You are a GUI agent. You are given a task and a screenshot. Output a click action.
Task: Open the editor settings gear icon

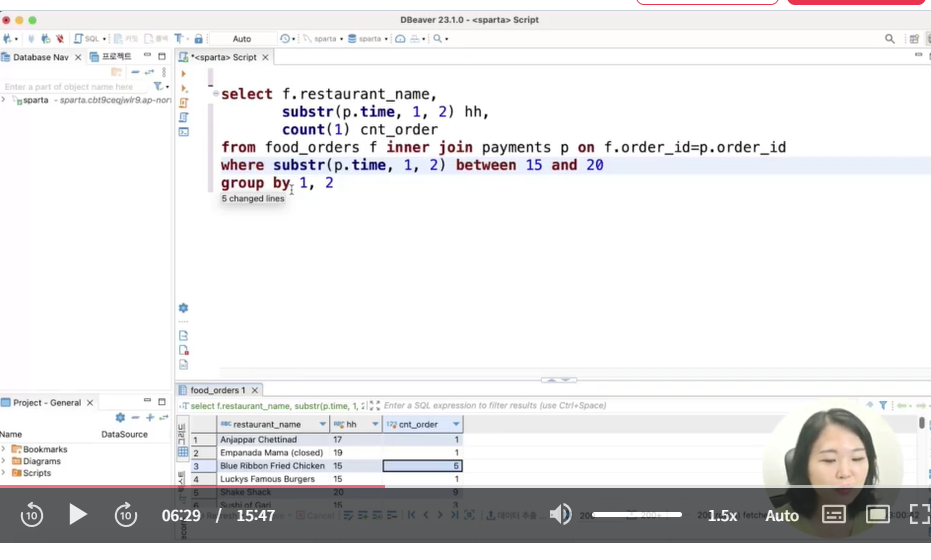point(183,308)
